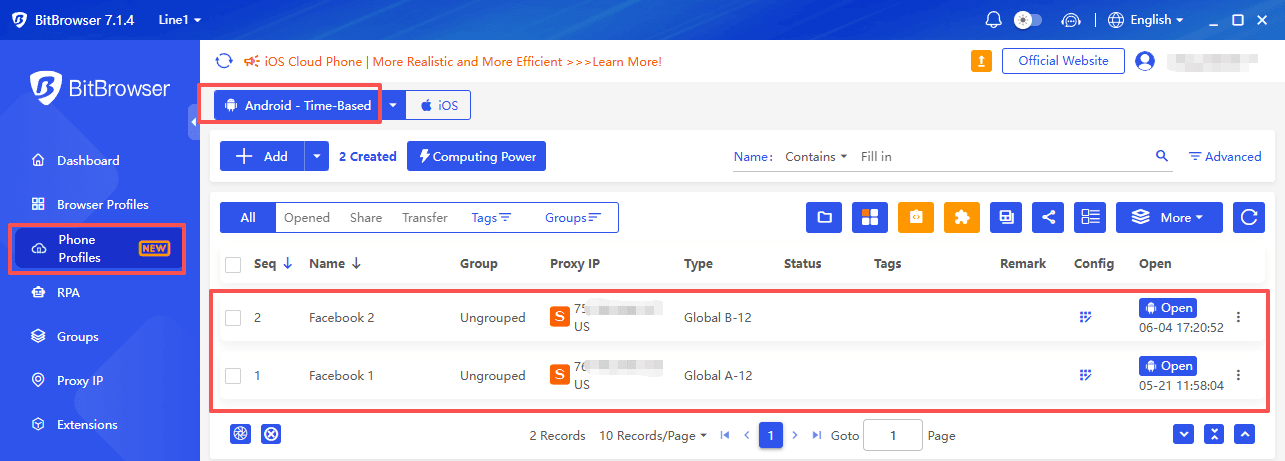
Task: Click the scroll-up chevron button at bottom right
Action: pyautogui.click(x=1245, y=434)
